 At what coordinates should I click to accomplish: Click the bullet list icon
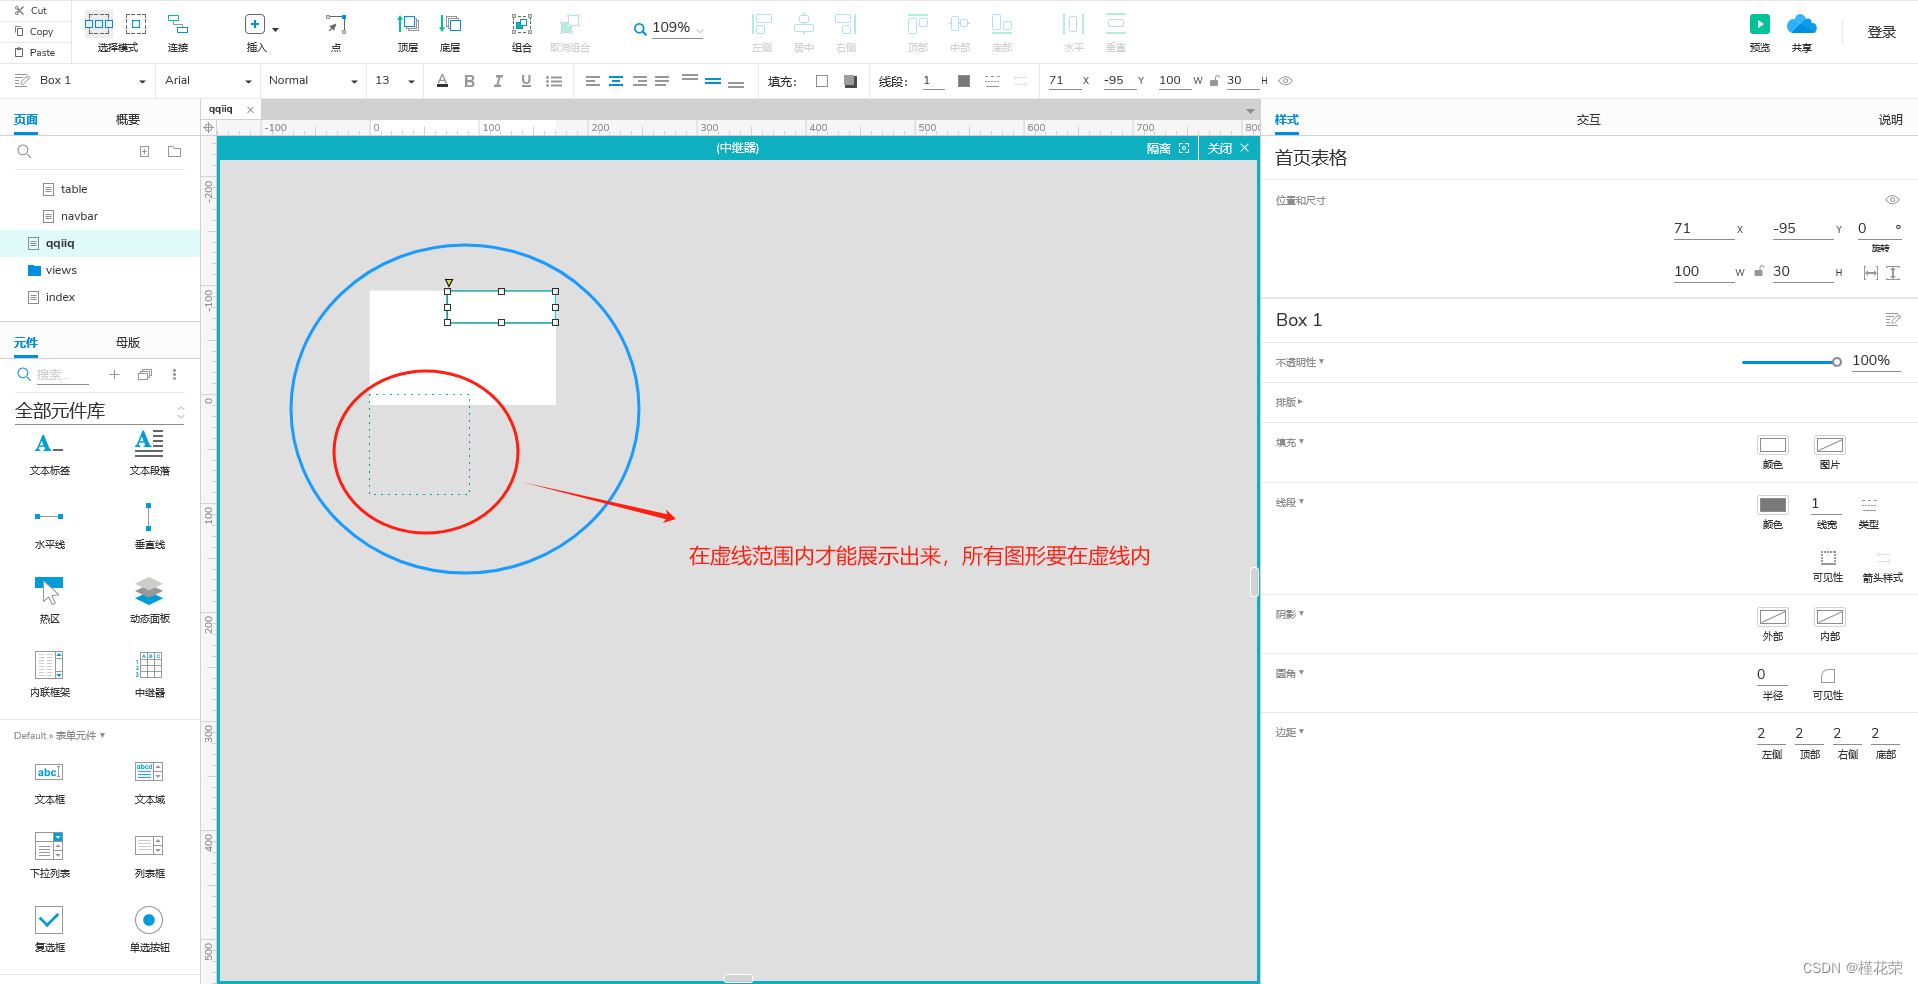(554, 81)
